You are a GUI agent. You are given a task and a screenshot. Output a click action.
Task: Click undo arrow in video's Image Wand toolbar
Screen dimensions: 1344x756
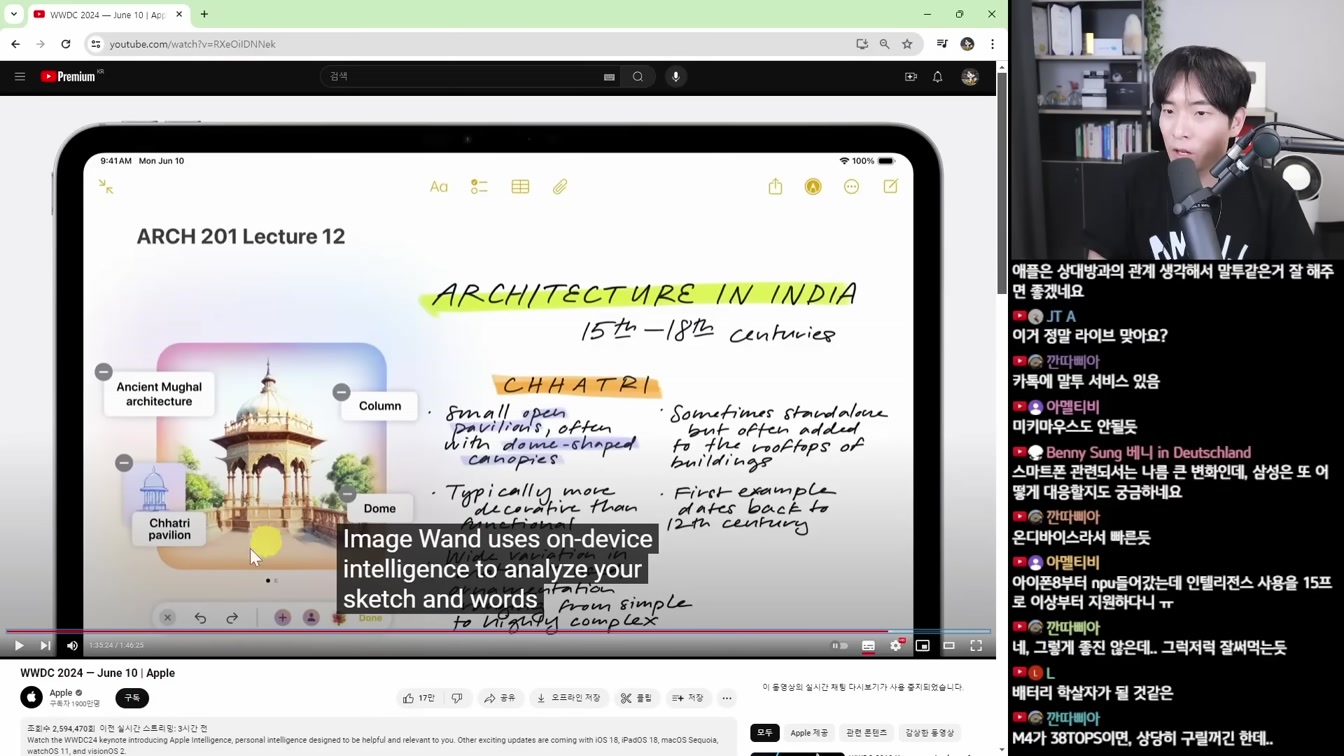point(201,618)
